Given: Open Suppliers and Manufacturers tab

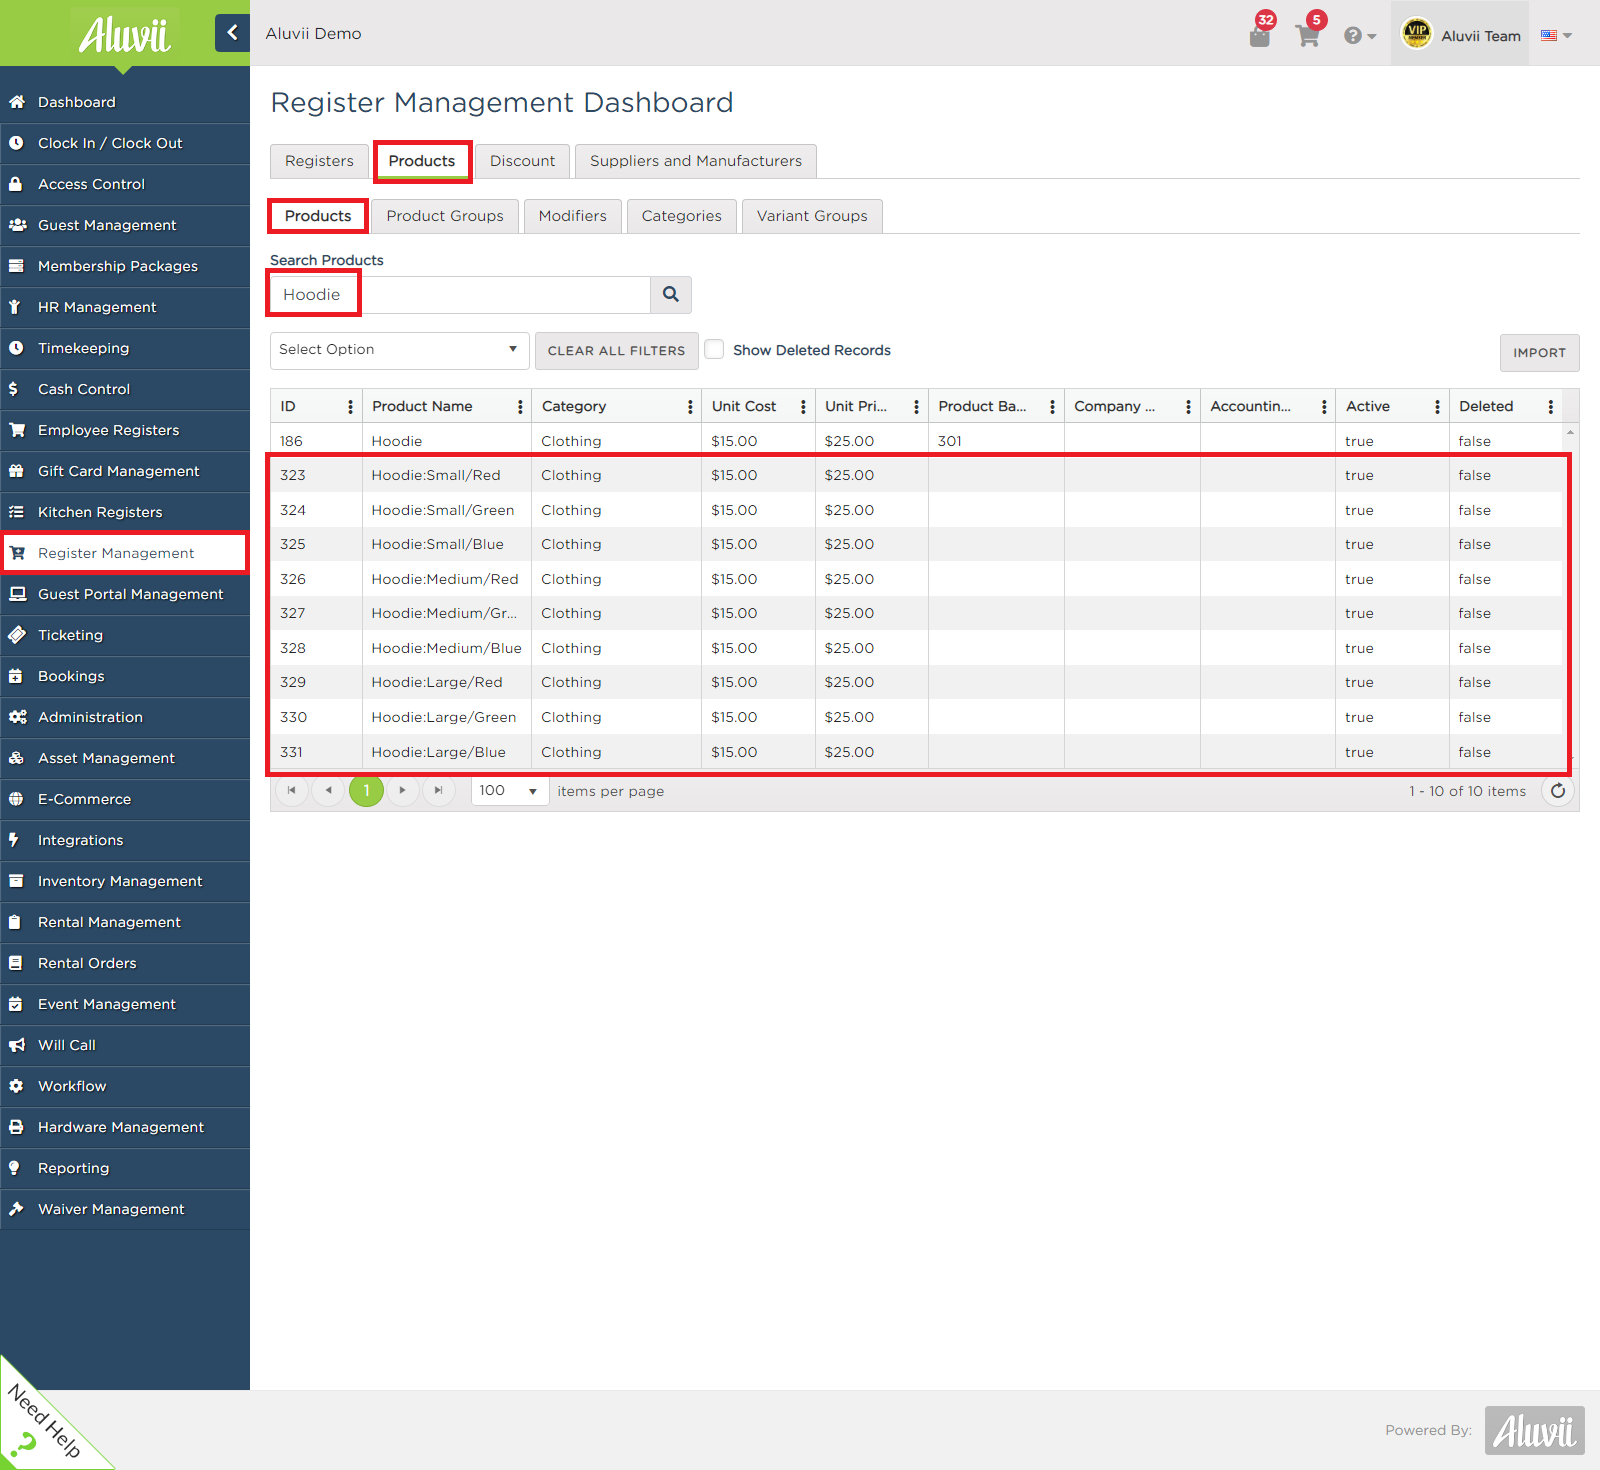Looking at the screenshot, I should tap(696, 161).
